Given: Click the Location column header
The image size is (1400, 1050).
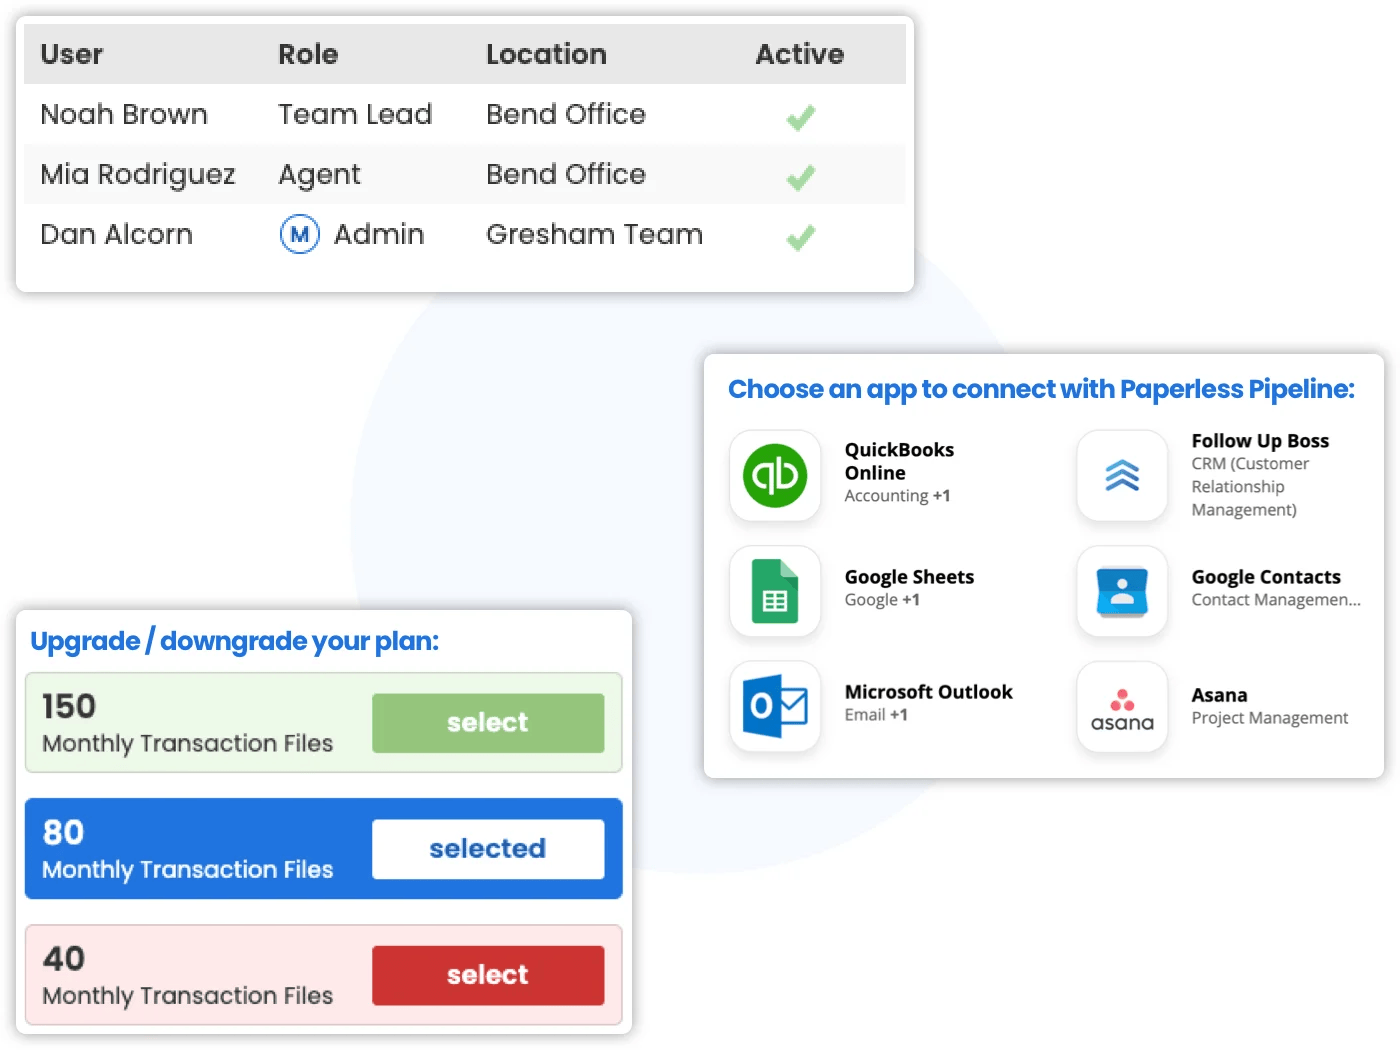Looking at the screenshot, I should click(x=546, y=54).
